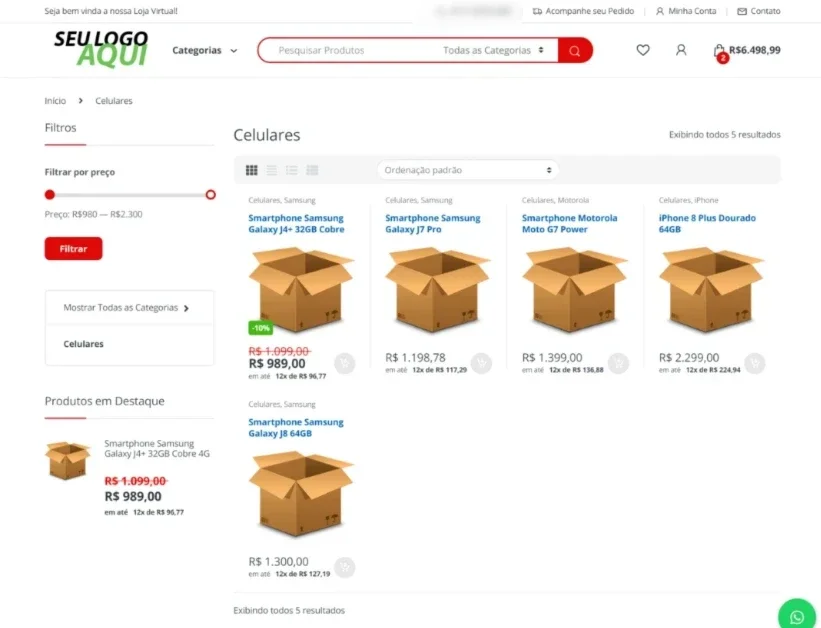This screenshot has width=821, height=628.
Task: Click price R$ 1.198,78
Action: click(x=415, y=358)
